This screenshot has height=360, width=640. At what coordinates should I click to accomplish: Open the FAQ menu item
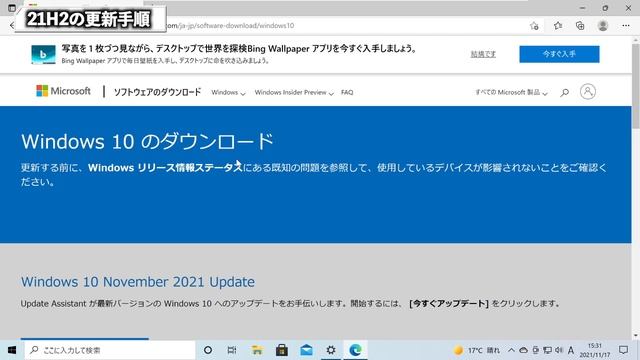click(x=347, y=93)
